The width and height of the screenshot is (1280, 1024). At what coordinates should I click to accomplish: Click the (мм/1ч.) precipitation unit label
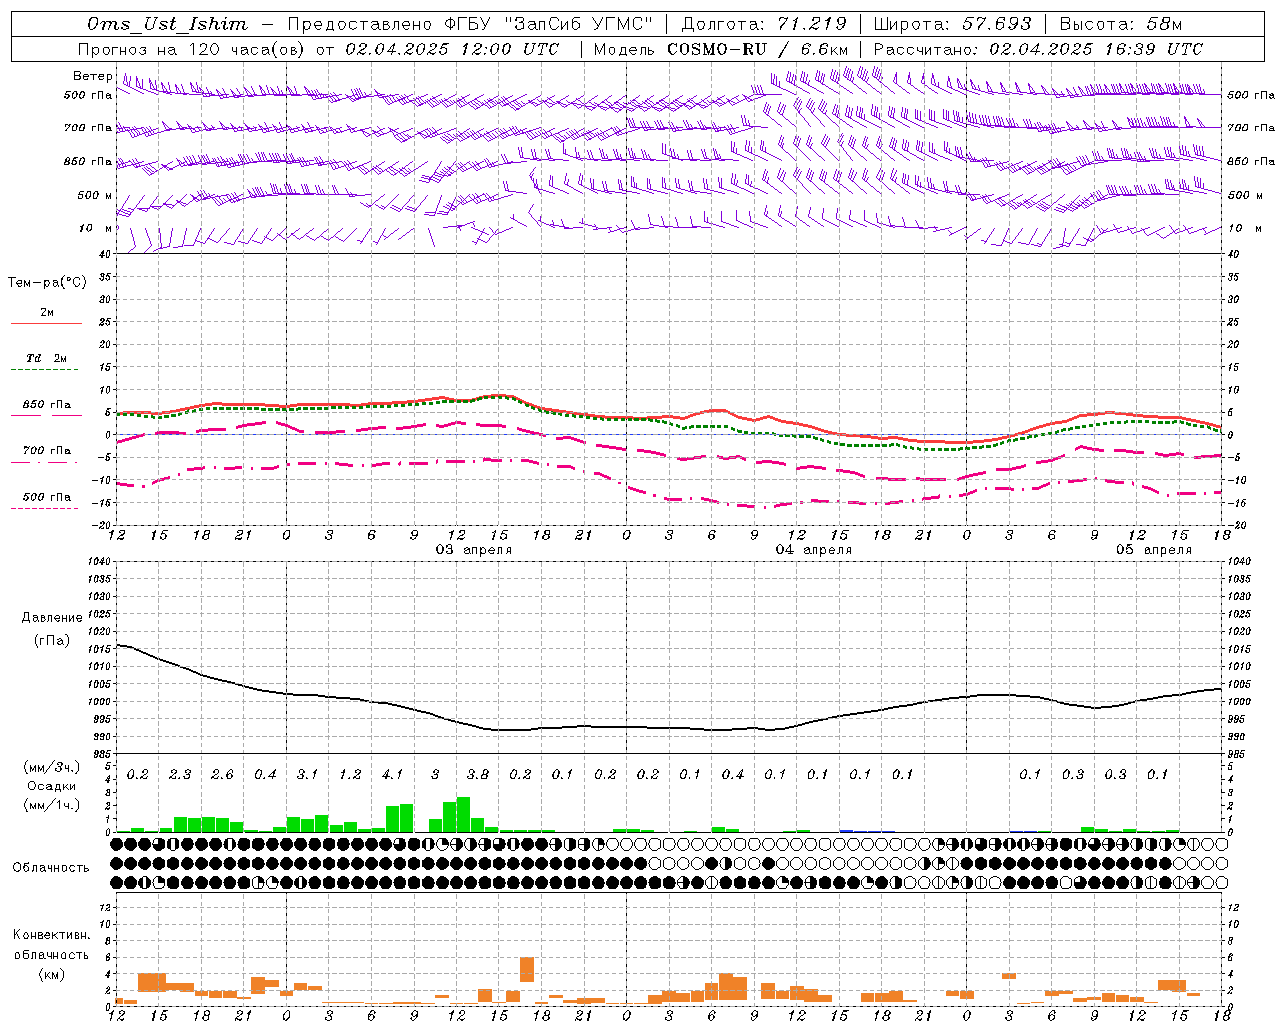51,805
